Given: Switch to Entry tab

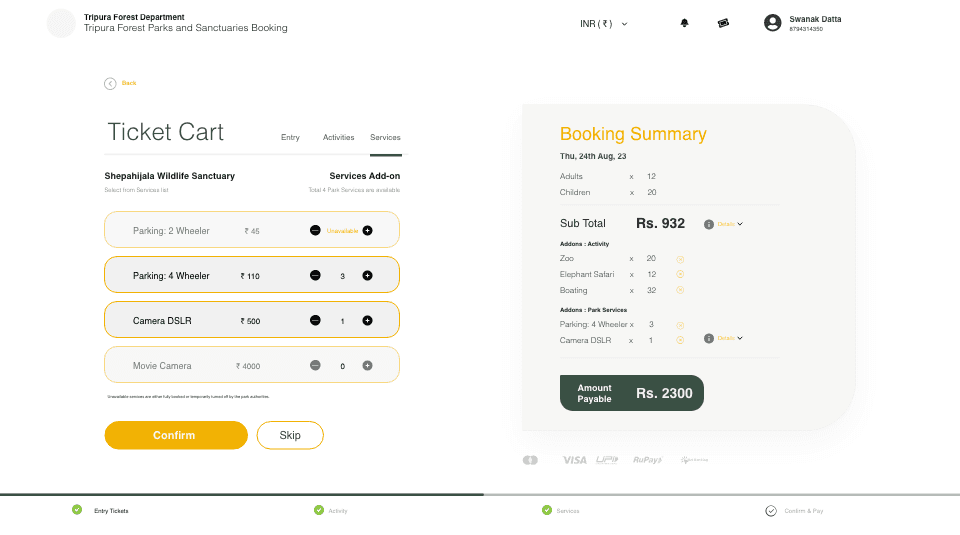Looking at the screenshot, I should pyautogui.click(x=290, y=137).
